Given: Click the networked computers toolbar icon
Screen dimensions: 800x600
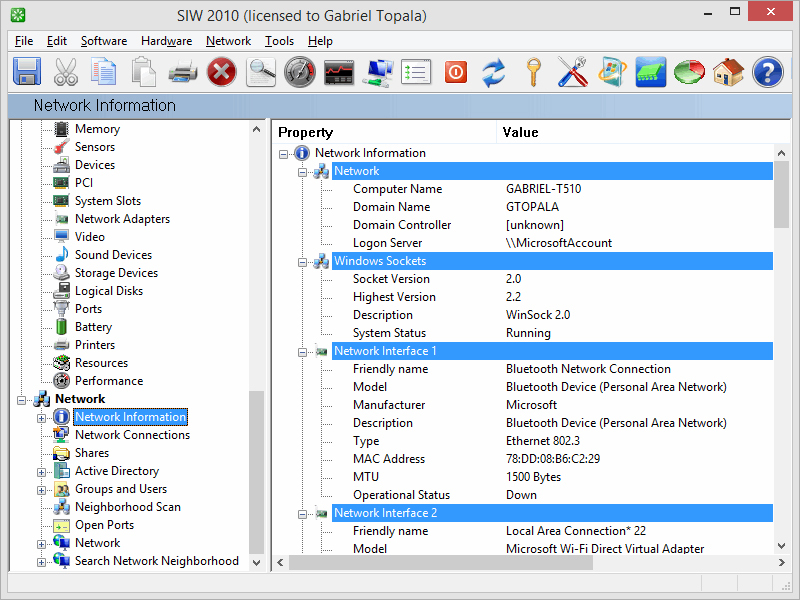Looking at the screenshot, I should [x=378, y=72].
